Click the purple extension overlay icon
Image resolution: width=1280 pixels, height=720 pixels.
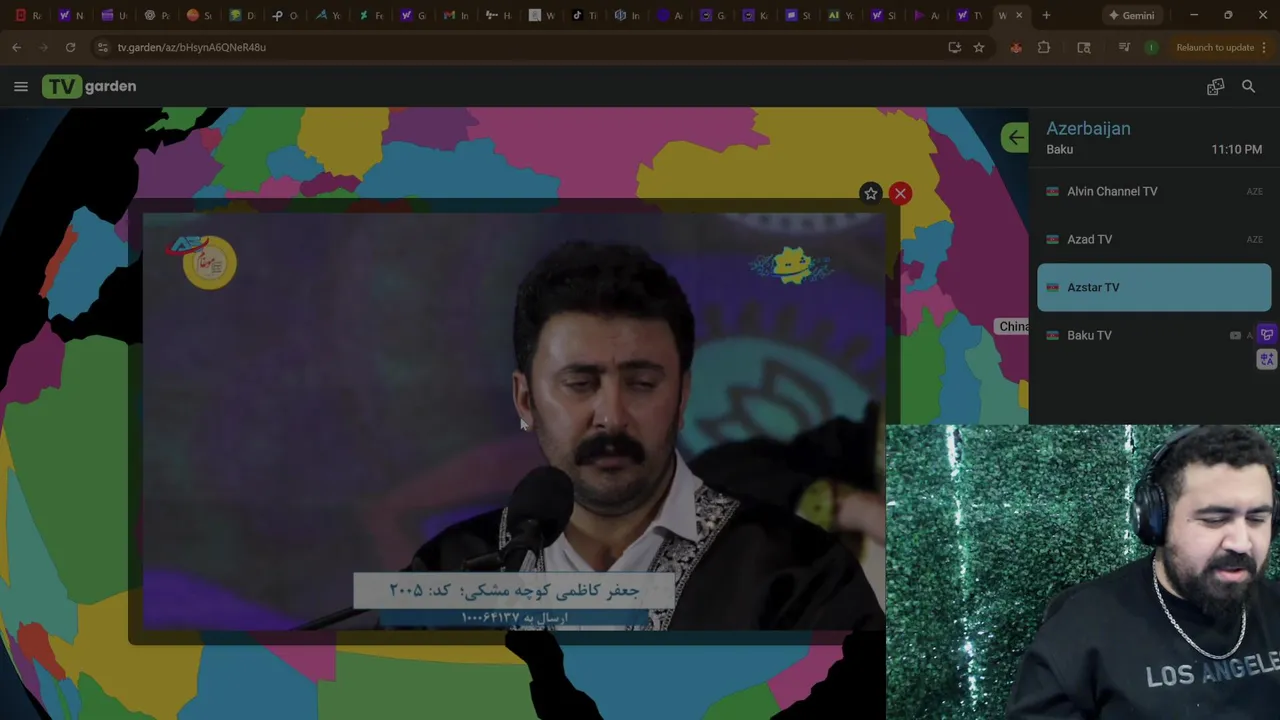[1267, 335]
